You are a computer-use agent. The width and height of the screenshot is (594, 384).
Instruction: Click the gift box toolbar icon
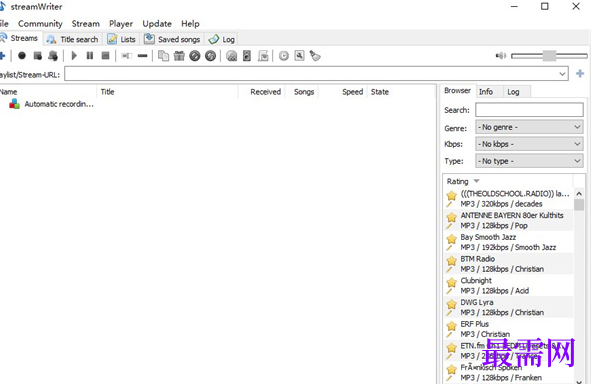179,56
